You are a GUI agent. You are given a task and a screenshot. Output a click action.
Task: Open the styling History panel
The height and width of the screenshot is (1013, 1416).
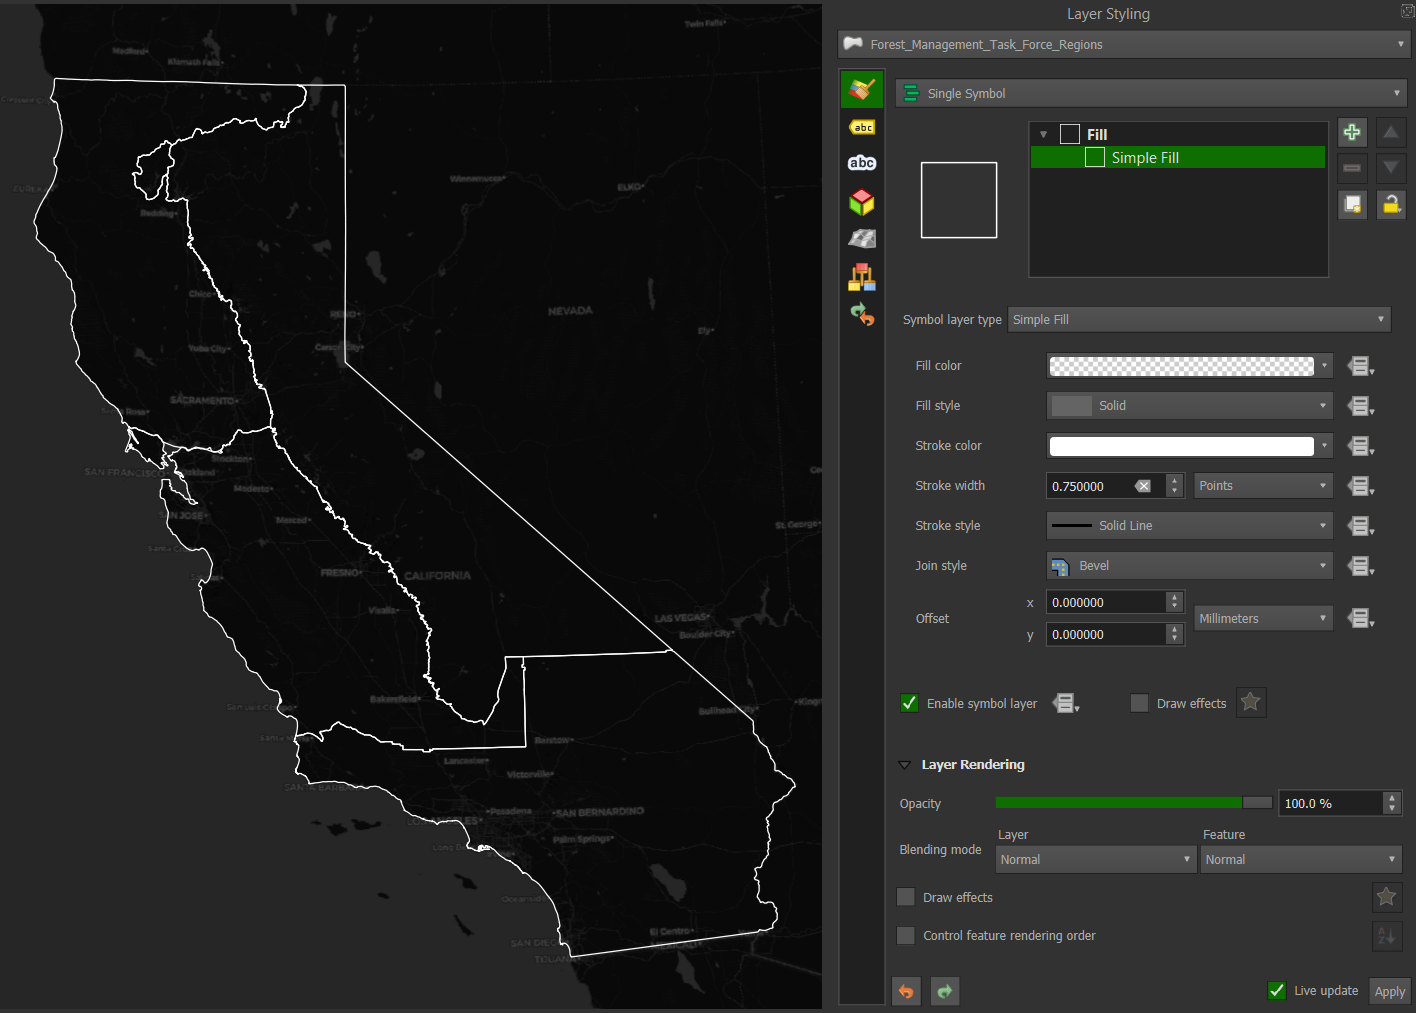pyautogui.click(x=862, y=314)
